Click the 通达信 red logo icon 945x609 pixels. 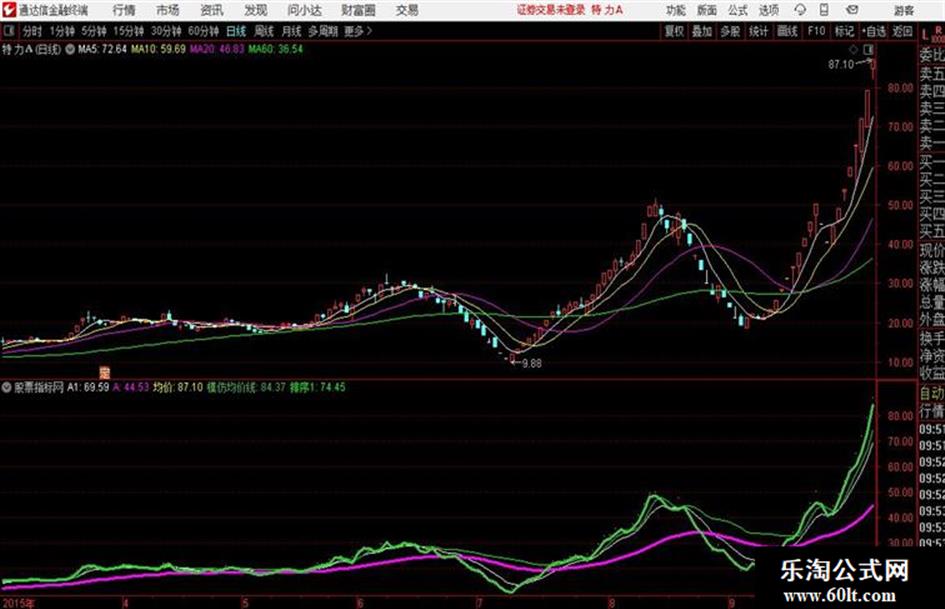[9, 10]
